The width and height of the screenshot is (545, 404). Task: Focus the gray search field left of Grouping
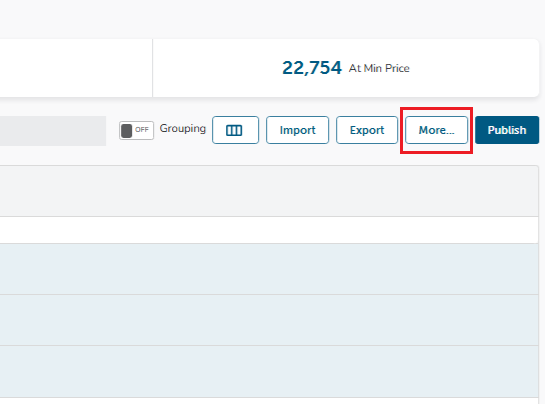click(53, 131)
